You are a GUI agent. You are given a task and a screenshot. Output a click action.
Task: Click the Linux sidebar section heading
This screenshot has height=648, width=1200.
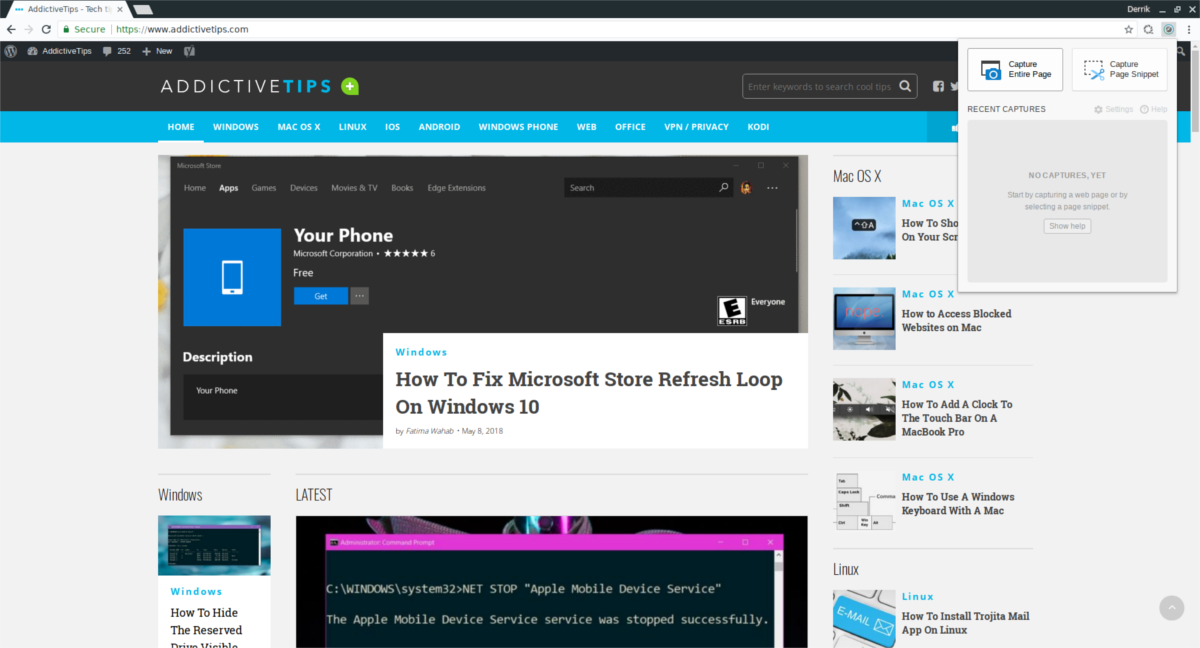coord(846,569)
